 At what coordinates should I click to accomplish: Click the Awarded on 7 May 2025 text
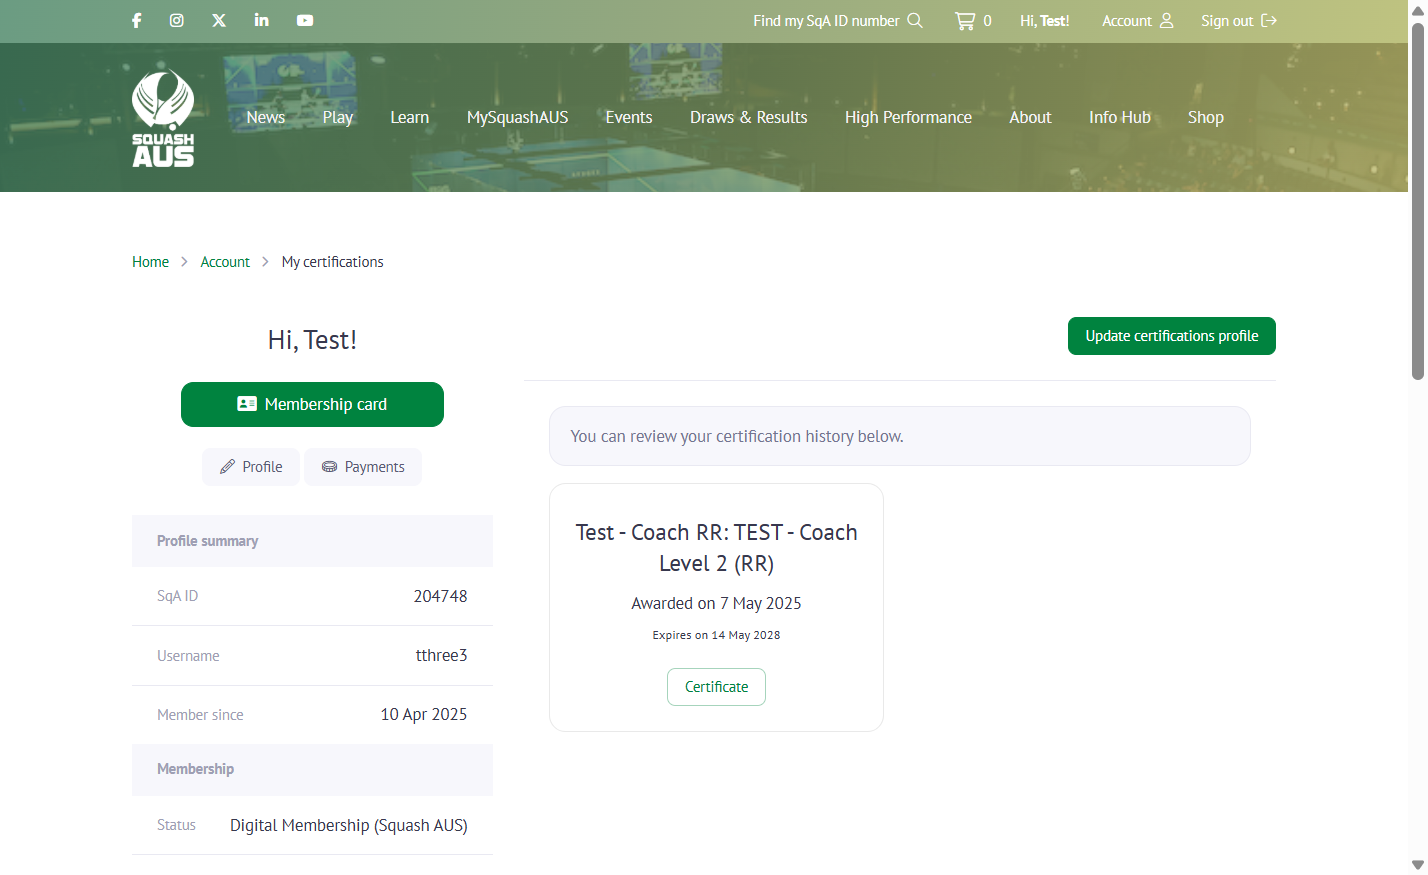[x=716, y=603]
